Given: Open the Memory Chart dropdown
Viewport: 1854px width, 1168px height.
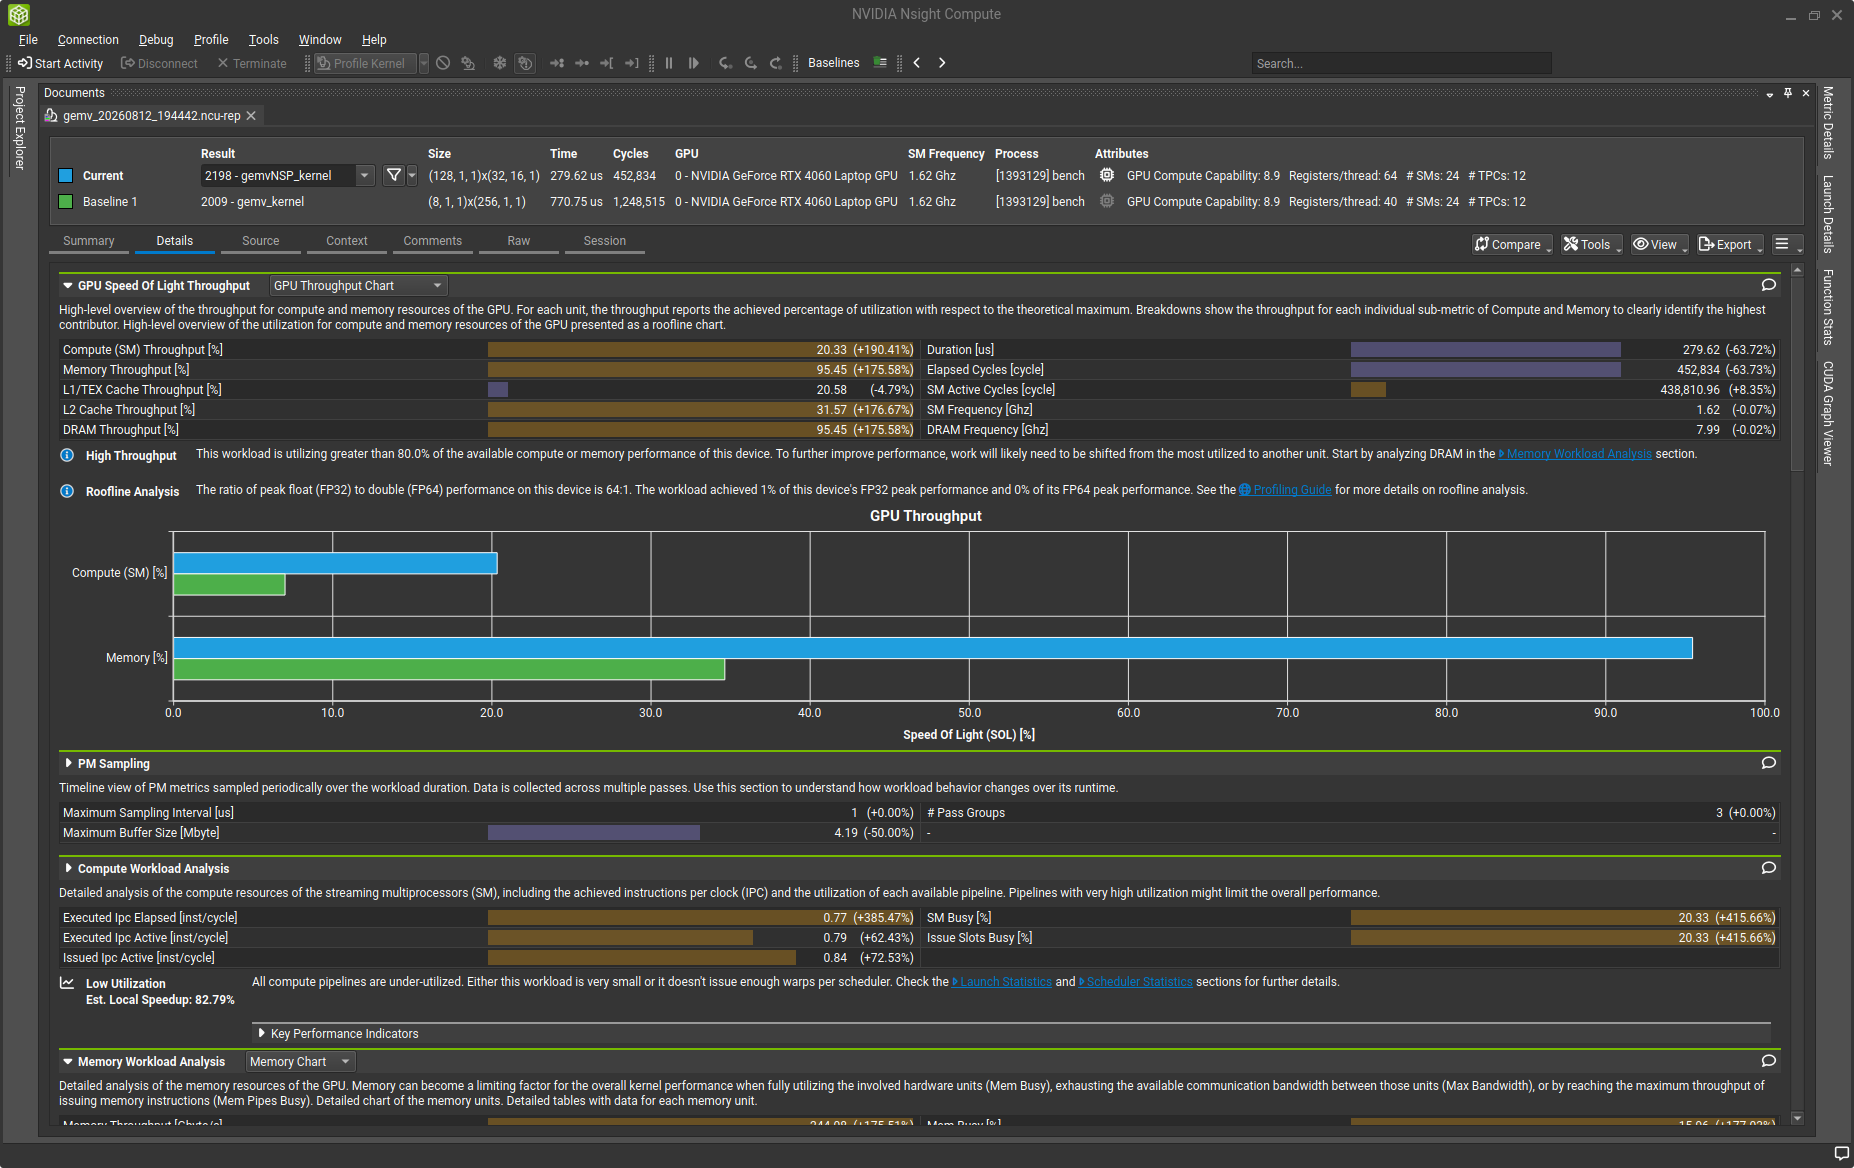Looking at the screenshot, I should pos(300,1062).
